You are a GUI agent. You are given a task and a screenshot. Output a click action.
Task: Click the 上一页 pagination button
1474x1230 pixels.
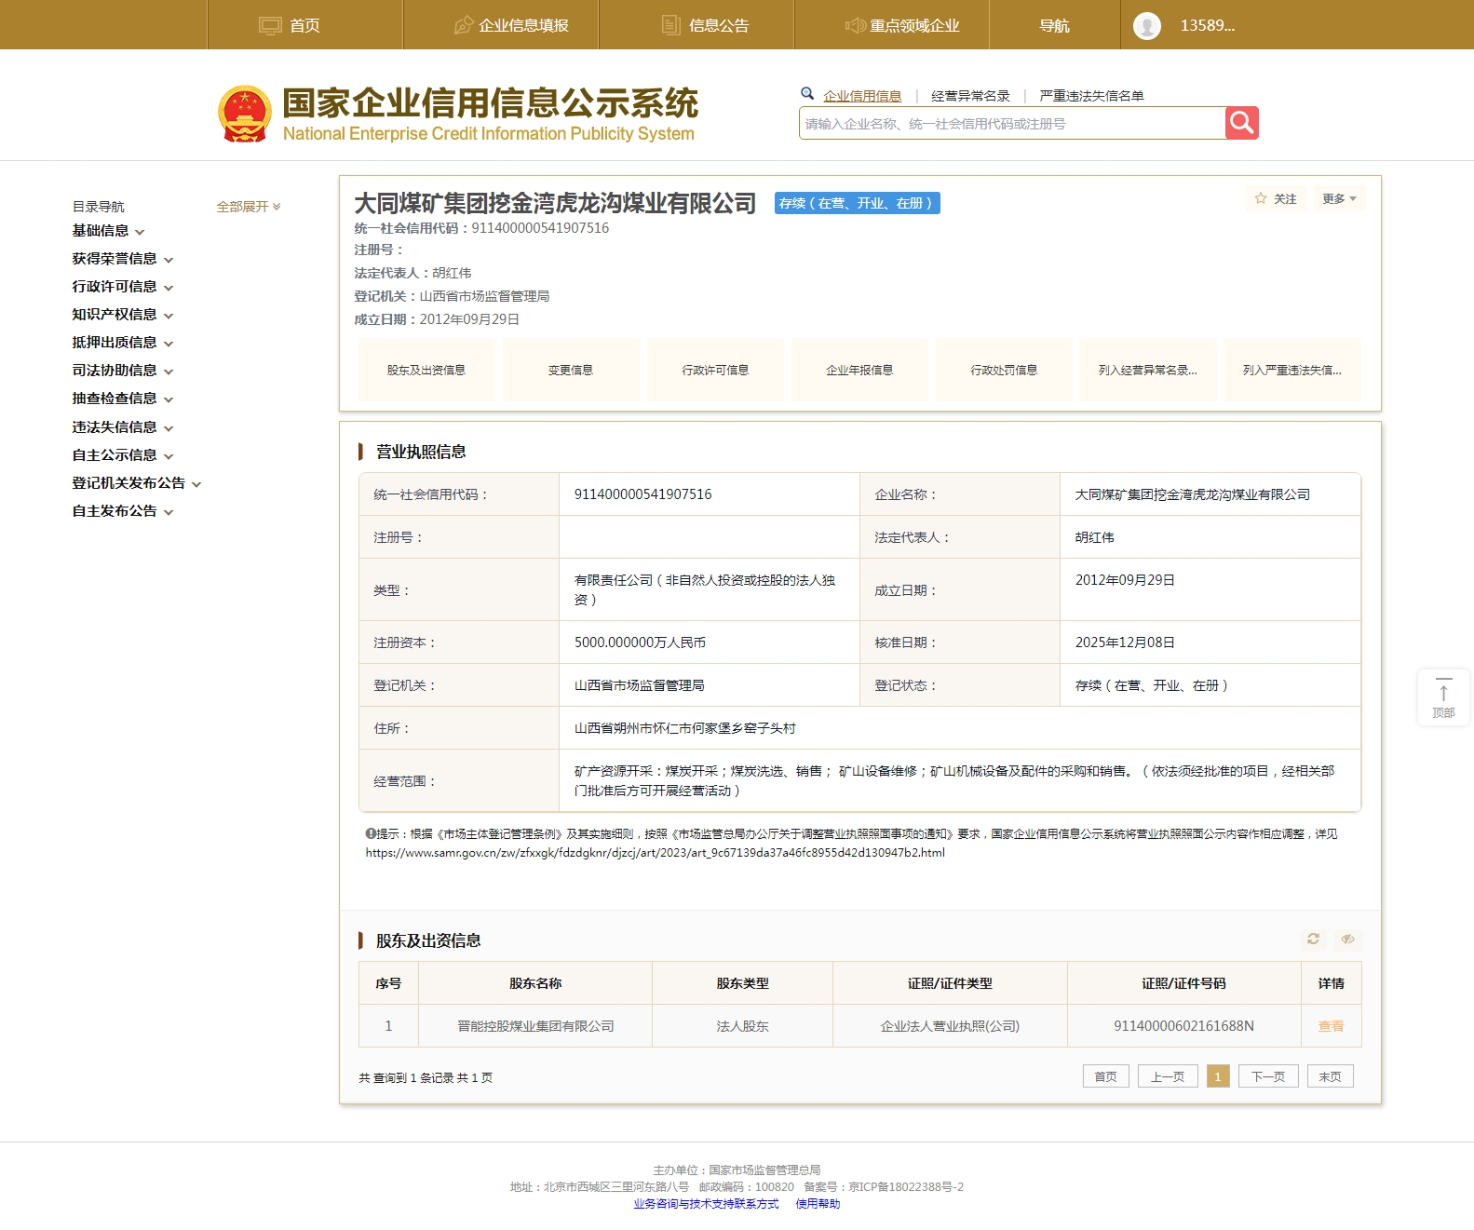tap(1168, 1077)
